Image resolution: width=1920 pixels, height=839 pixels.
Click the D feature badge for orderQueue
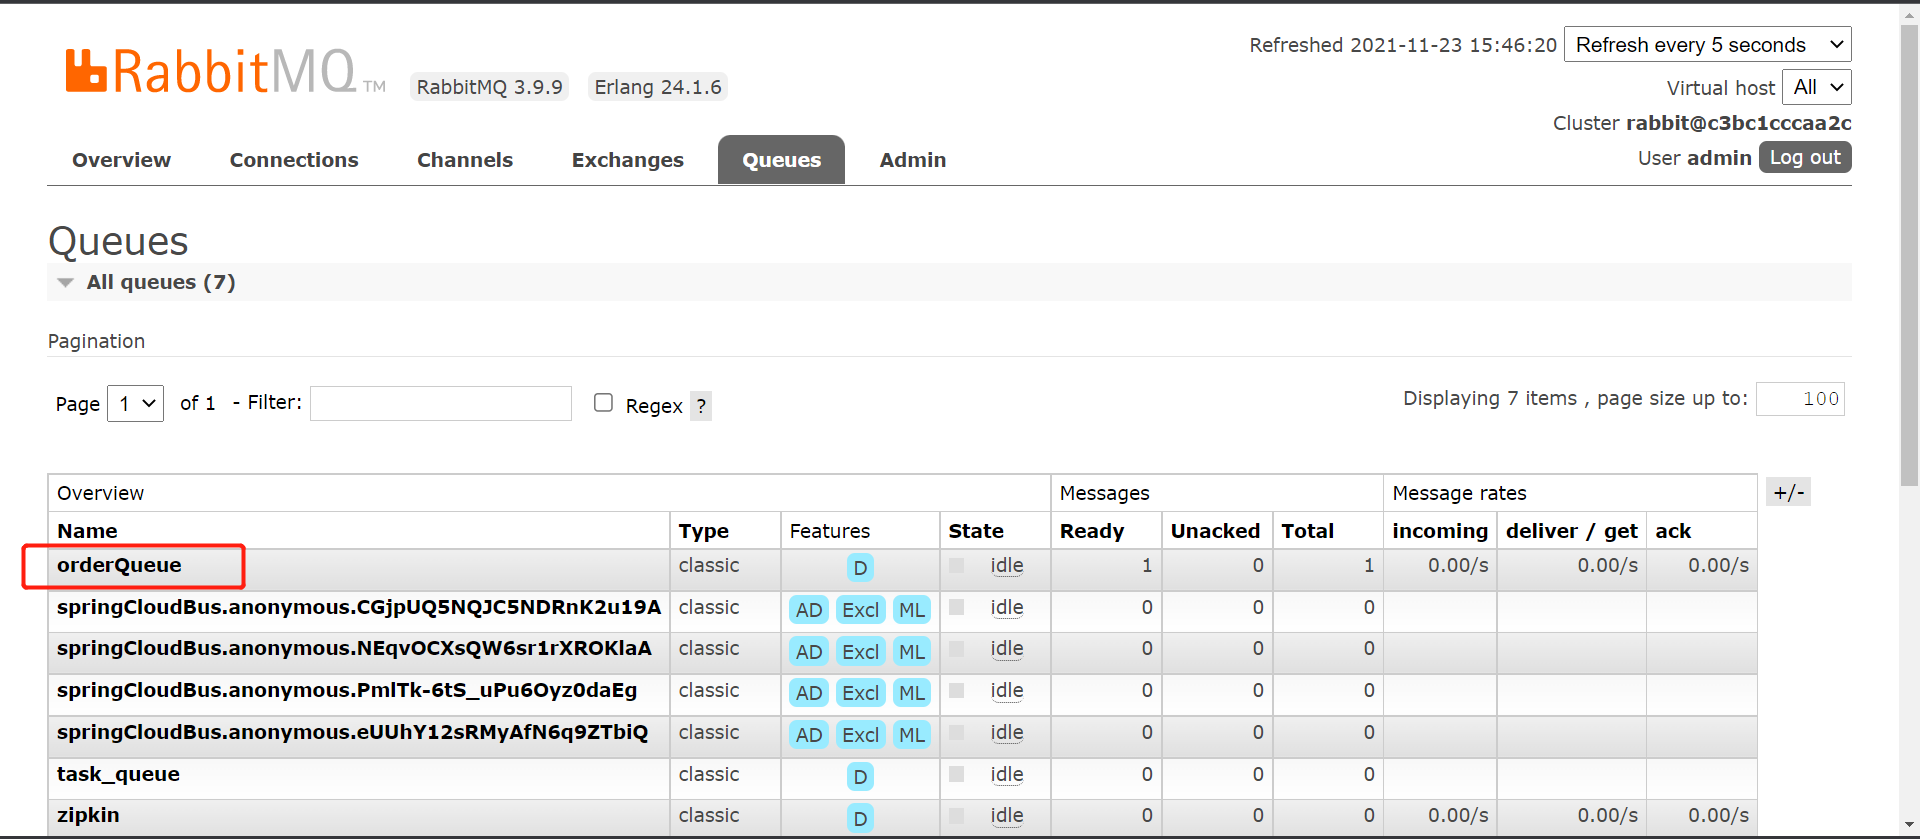tap(860, 568)
